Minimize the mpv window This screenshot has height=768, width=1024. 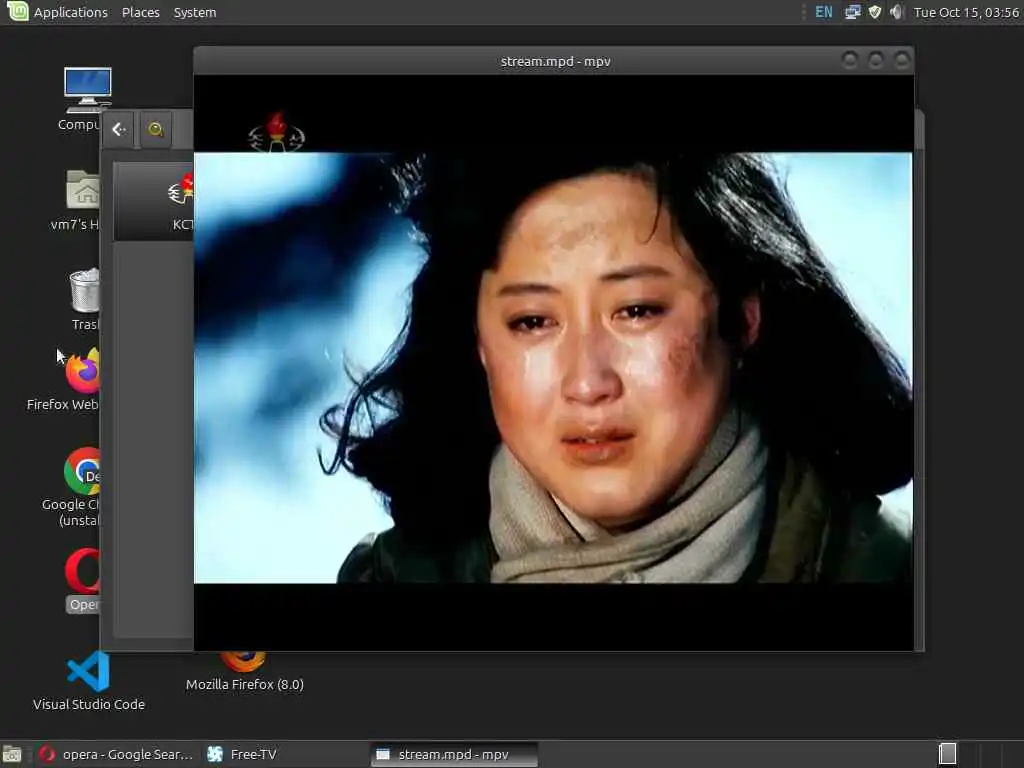[850, 61]
